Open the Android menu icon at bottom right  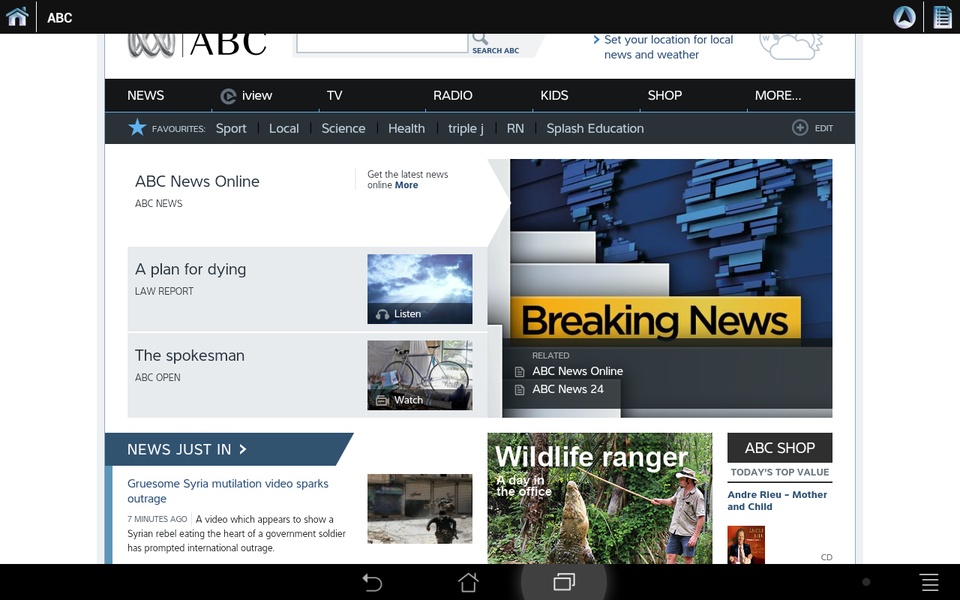click(929, 582)
